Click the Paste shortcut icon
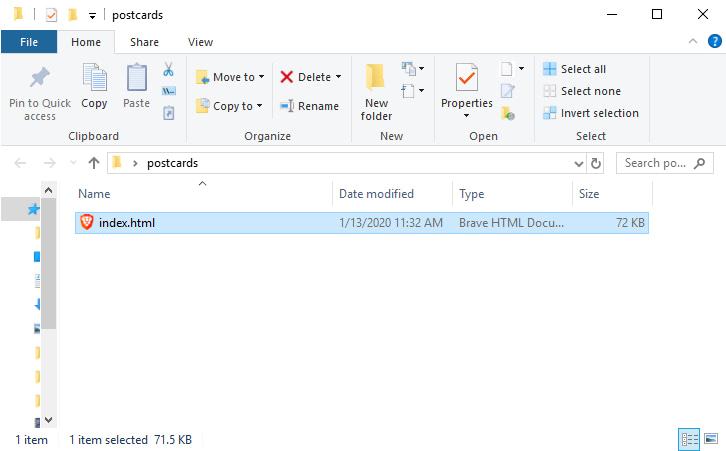This screenshot has width=726, height=451. [x=169, y=113]
